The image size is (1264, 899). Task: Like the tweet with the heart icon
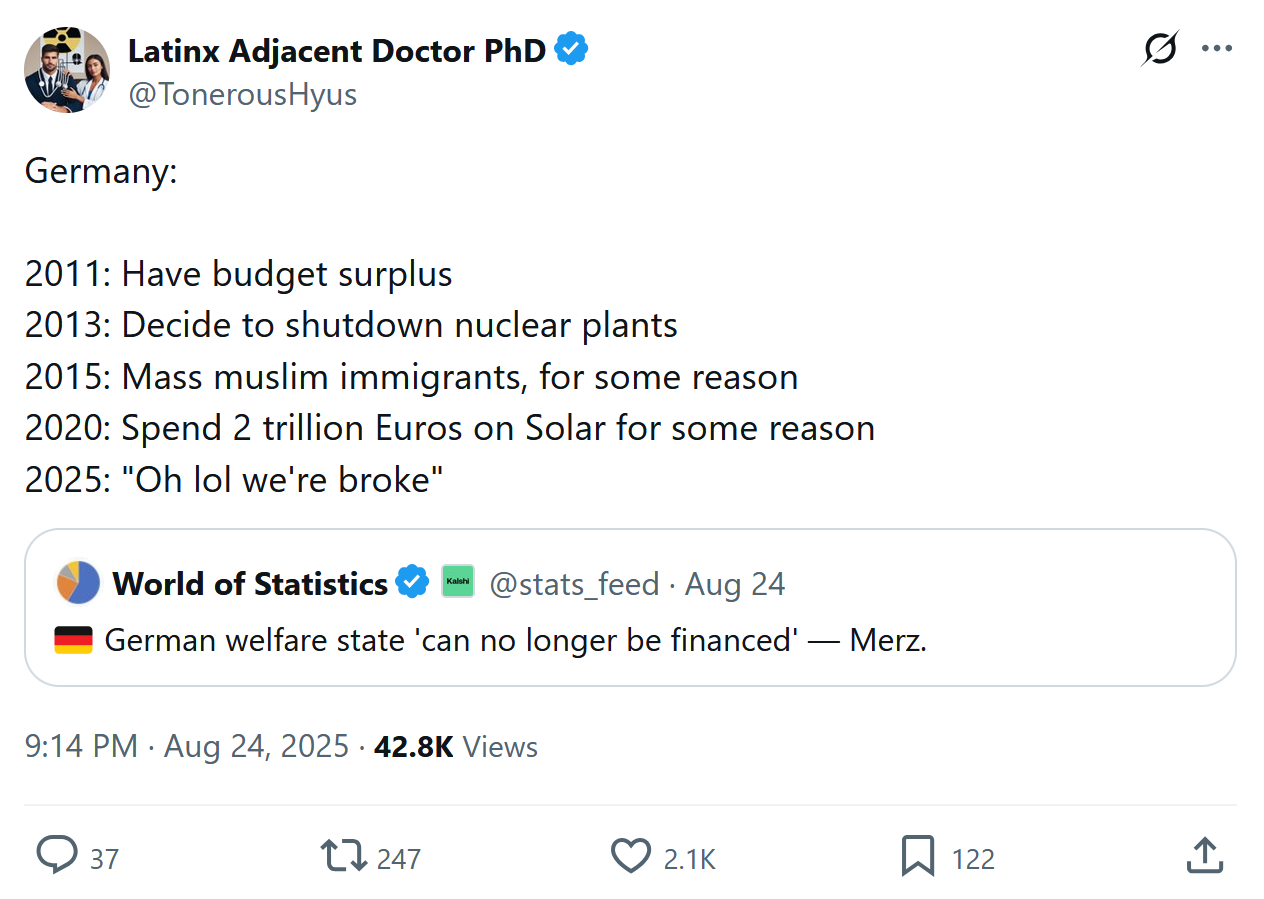point(631,857)
